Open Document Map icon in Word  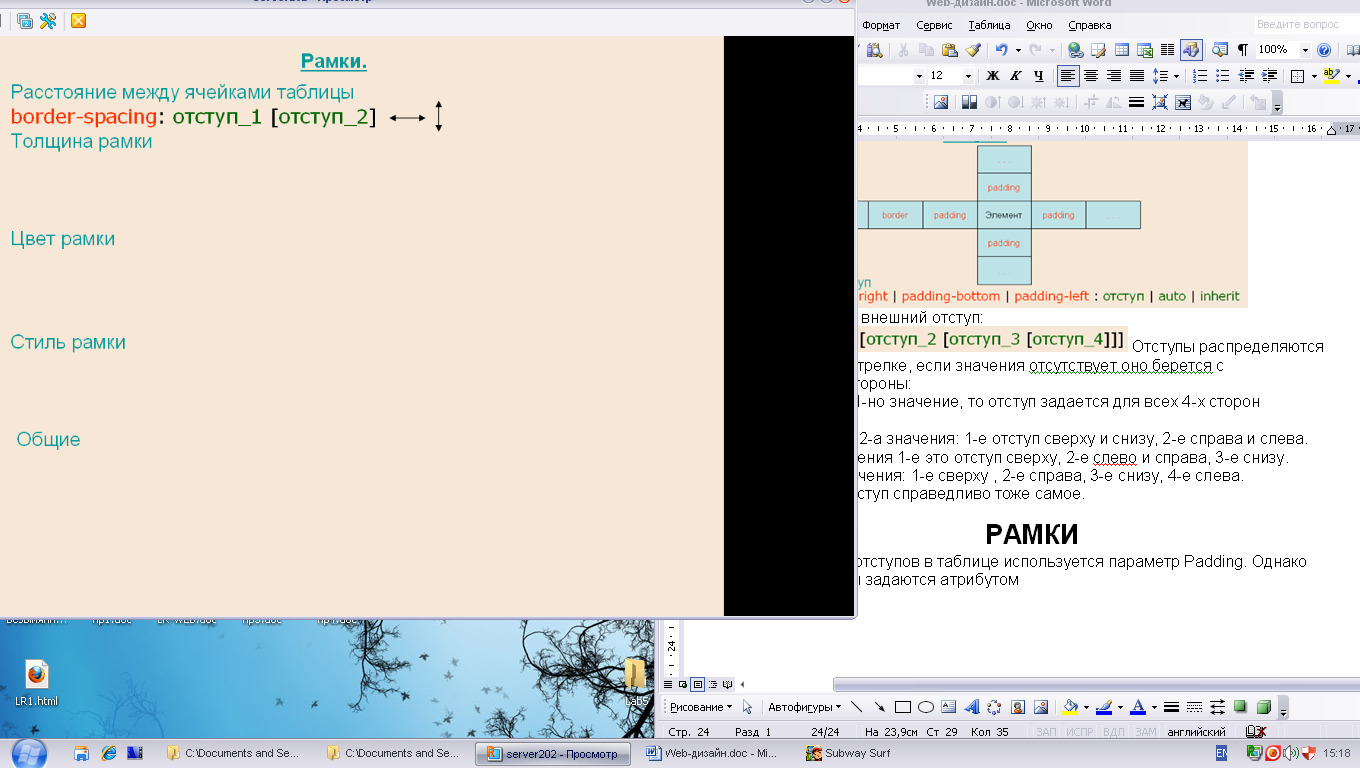pos(1220,50)
